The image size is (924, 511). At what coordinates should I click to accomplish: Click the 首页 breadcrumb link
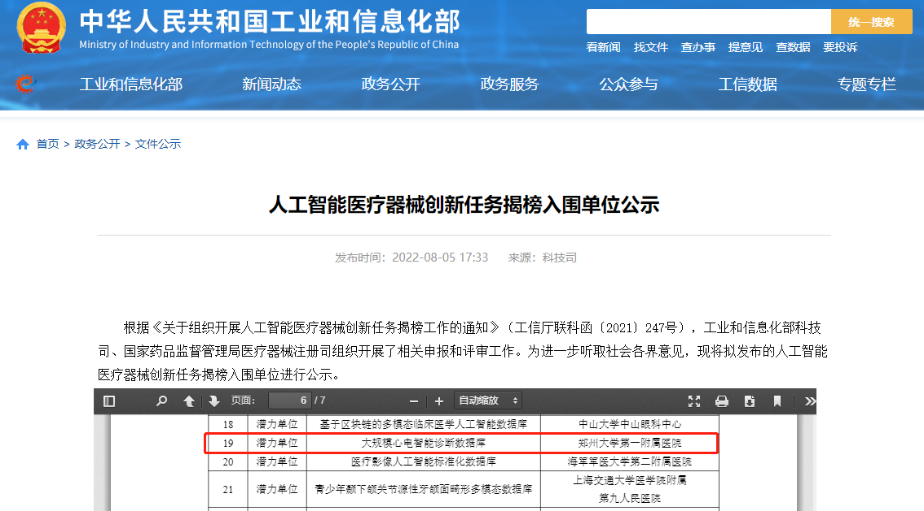click(47, 144)
